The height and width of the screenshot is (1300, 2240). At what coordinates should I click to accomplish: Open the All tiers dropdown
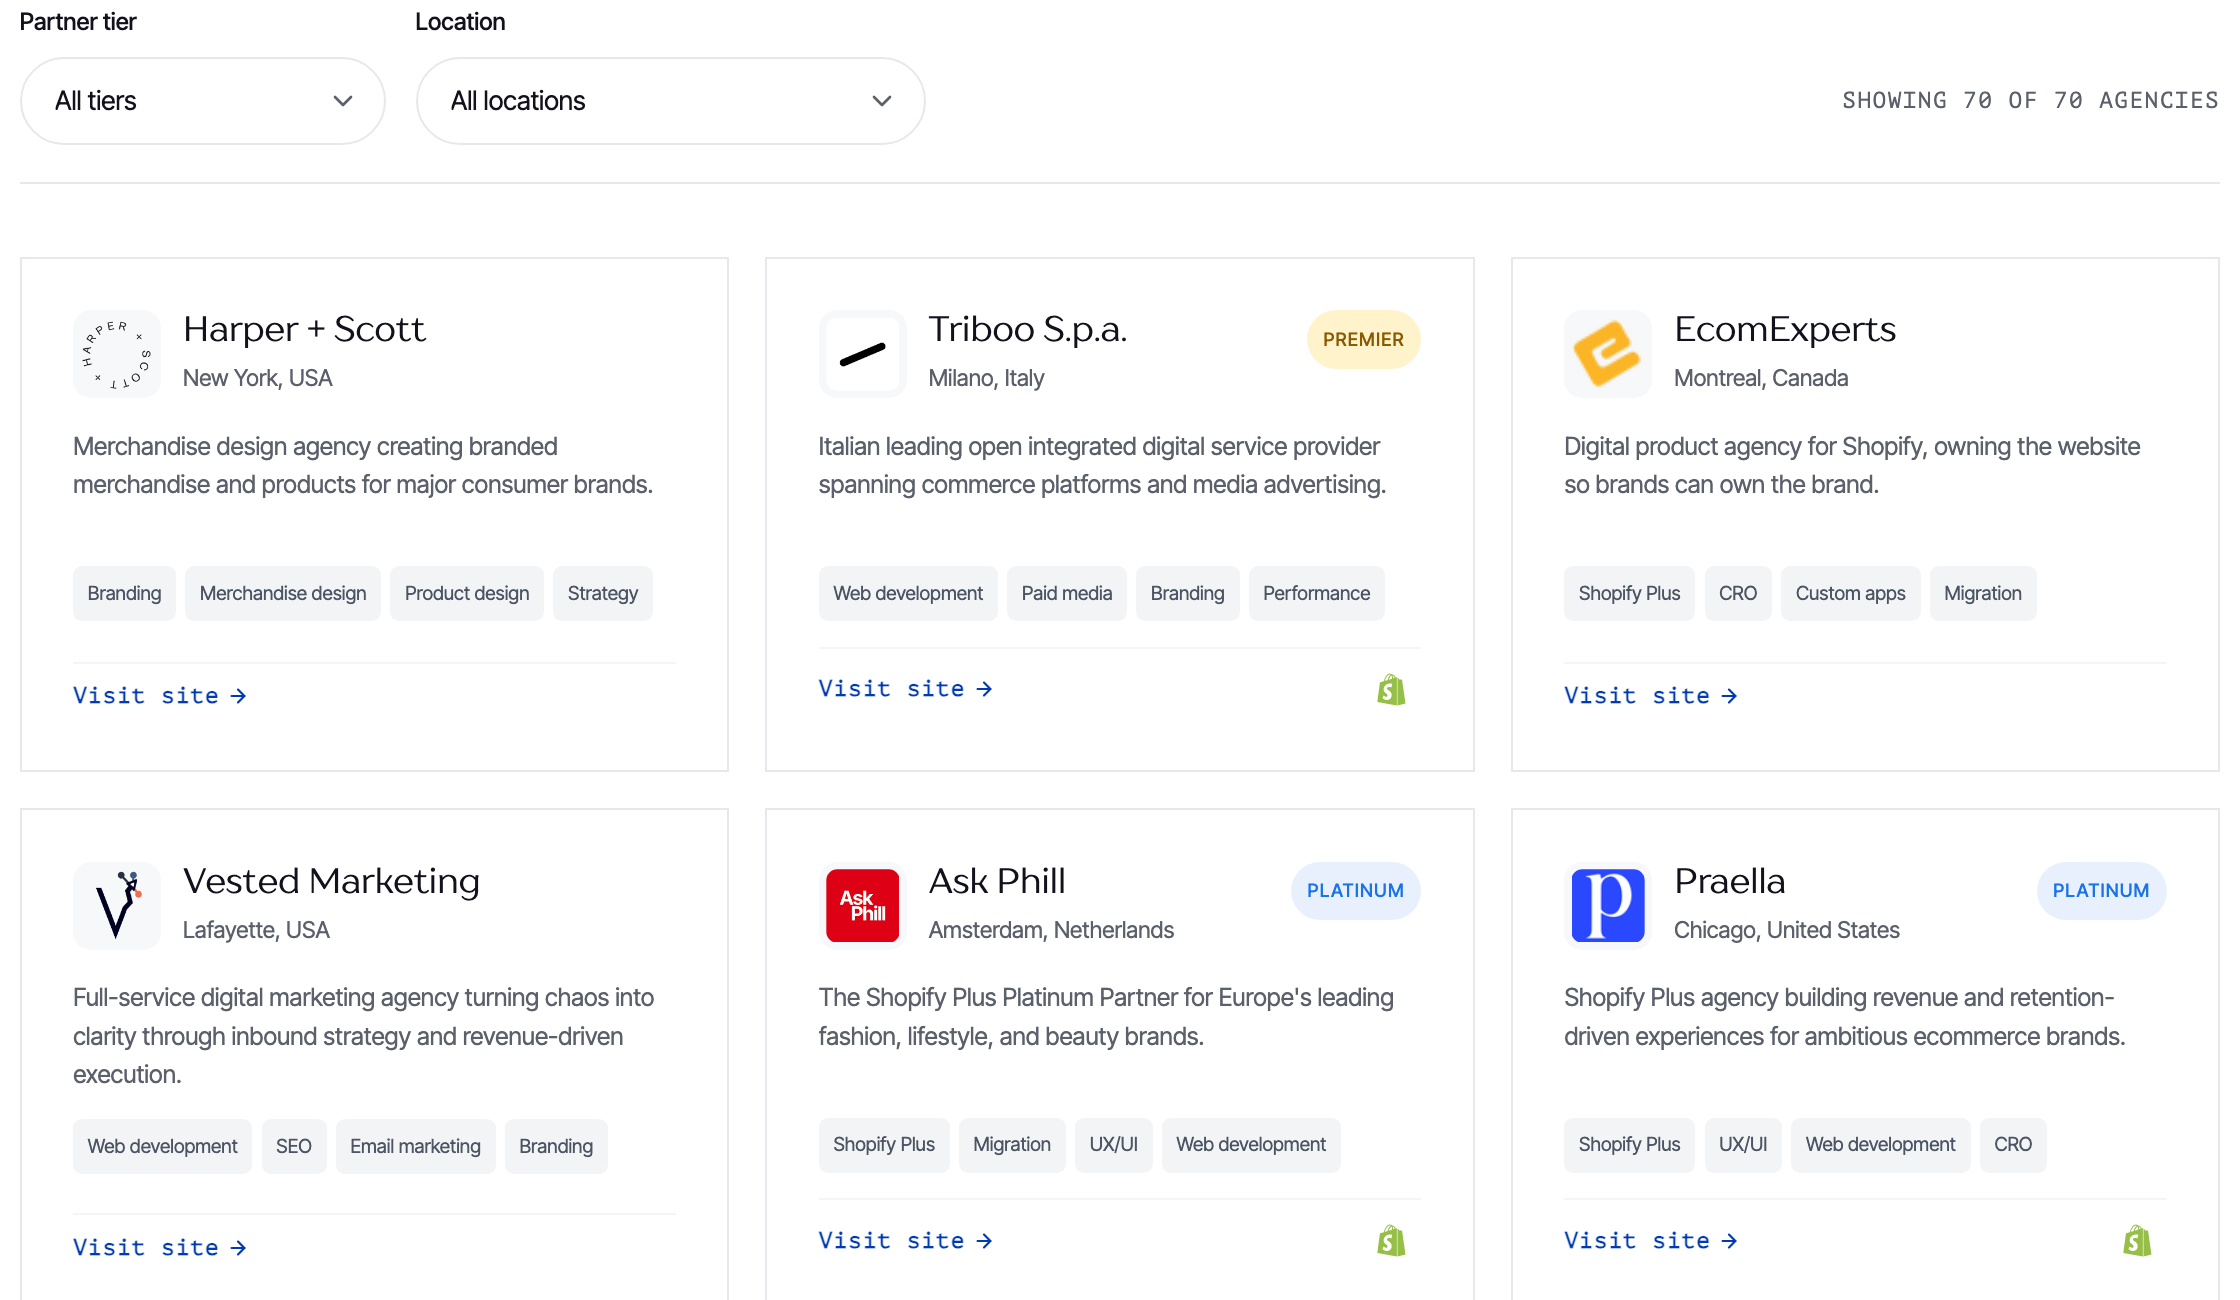pos(203,101)
